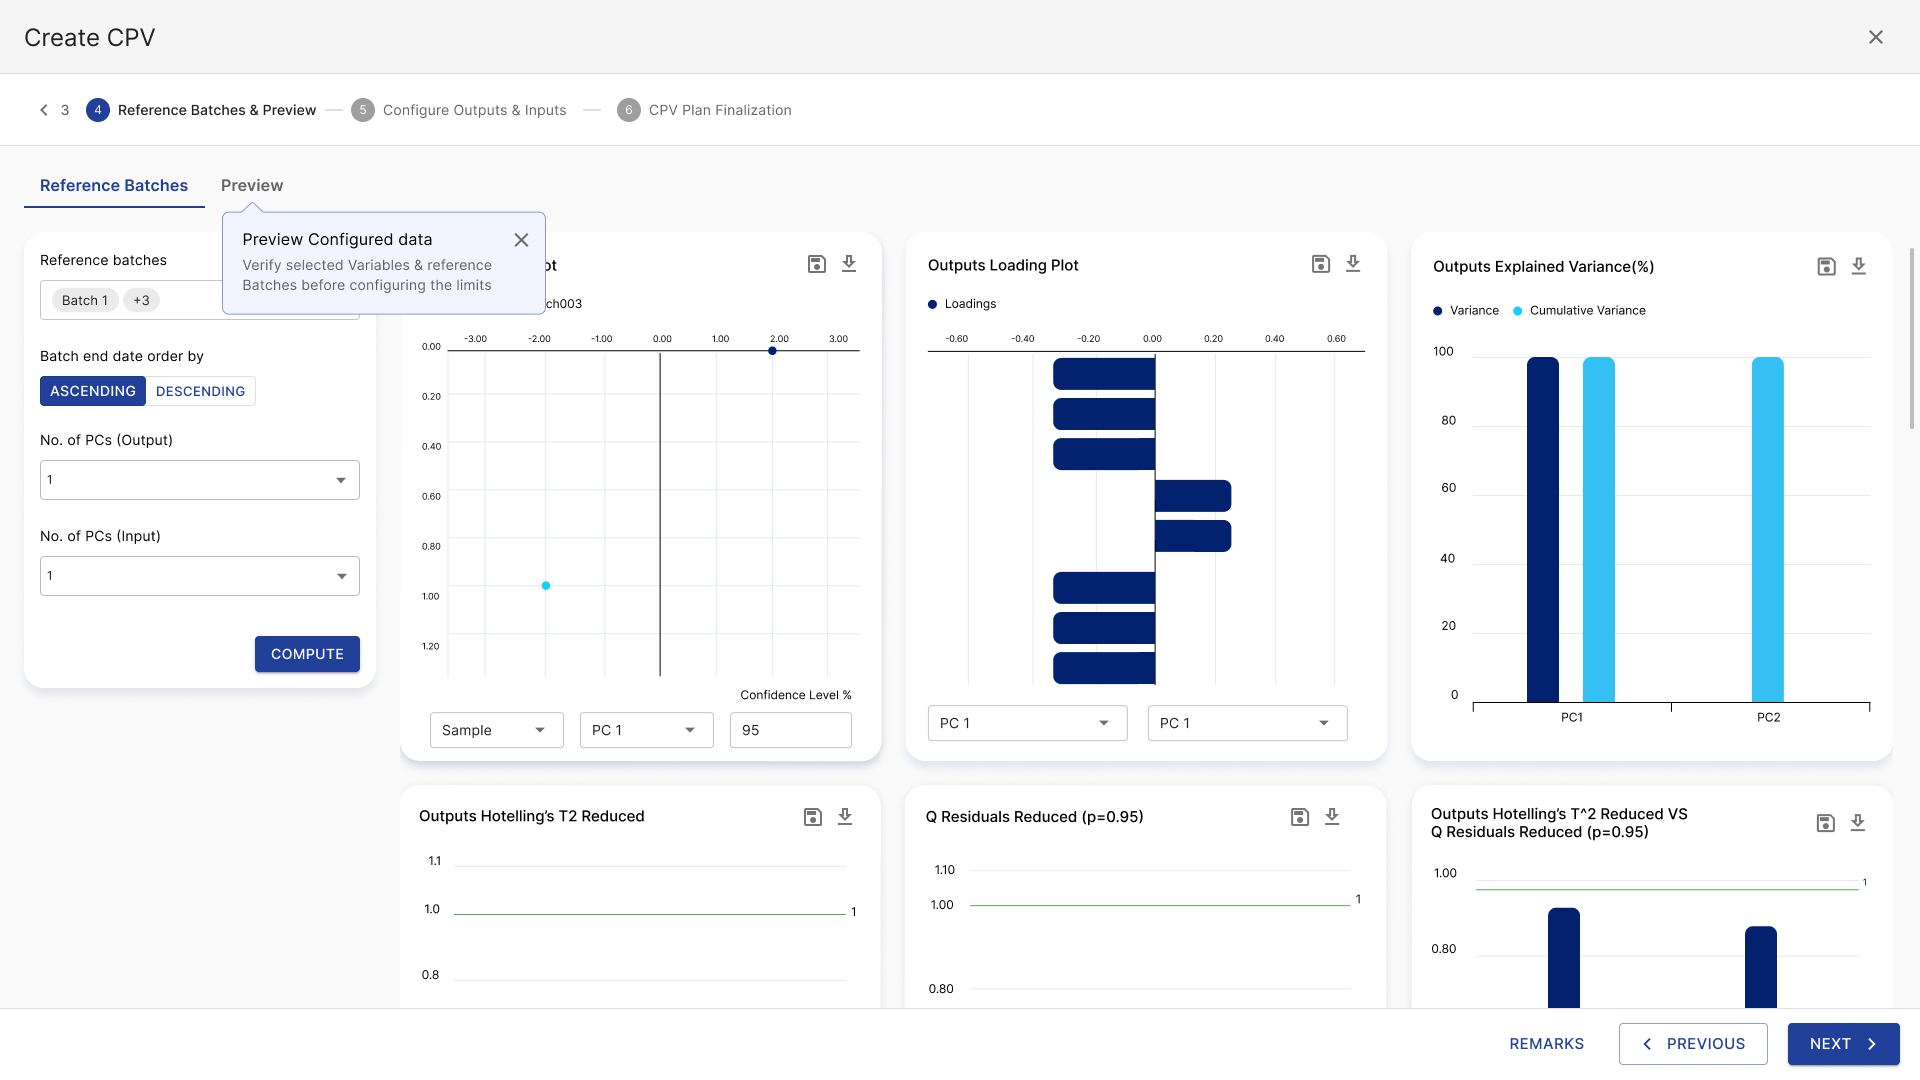The height and width of the screenshot is (1080, 1920).
Task: Open the No. of PCs (Input) dropdown
Action: click(200, 576)
